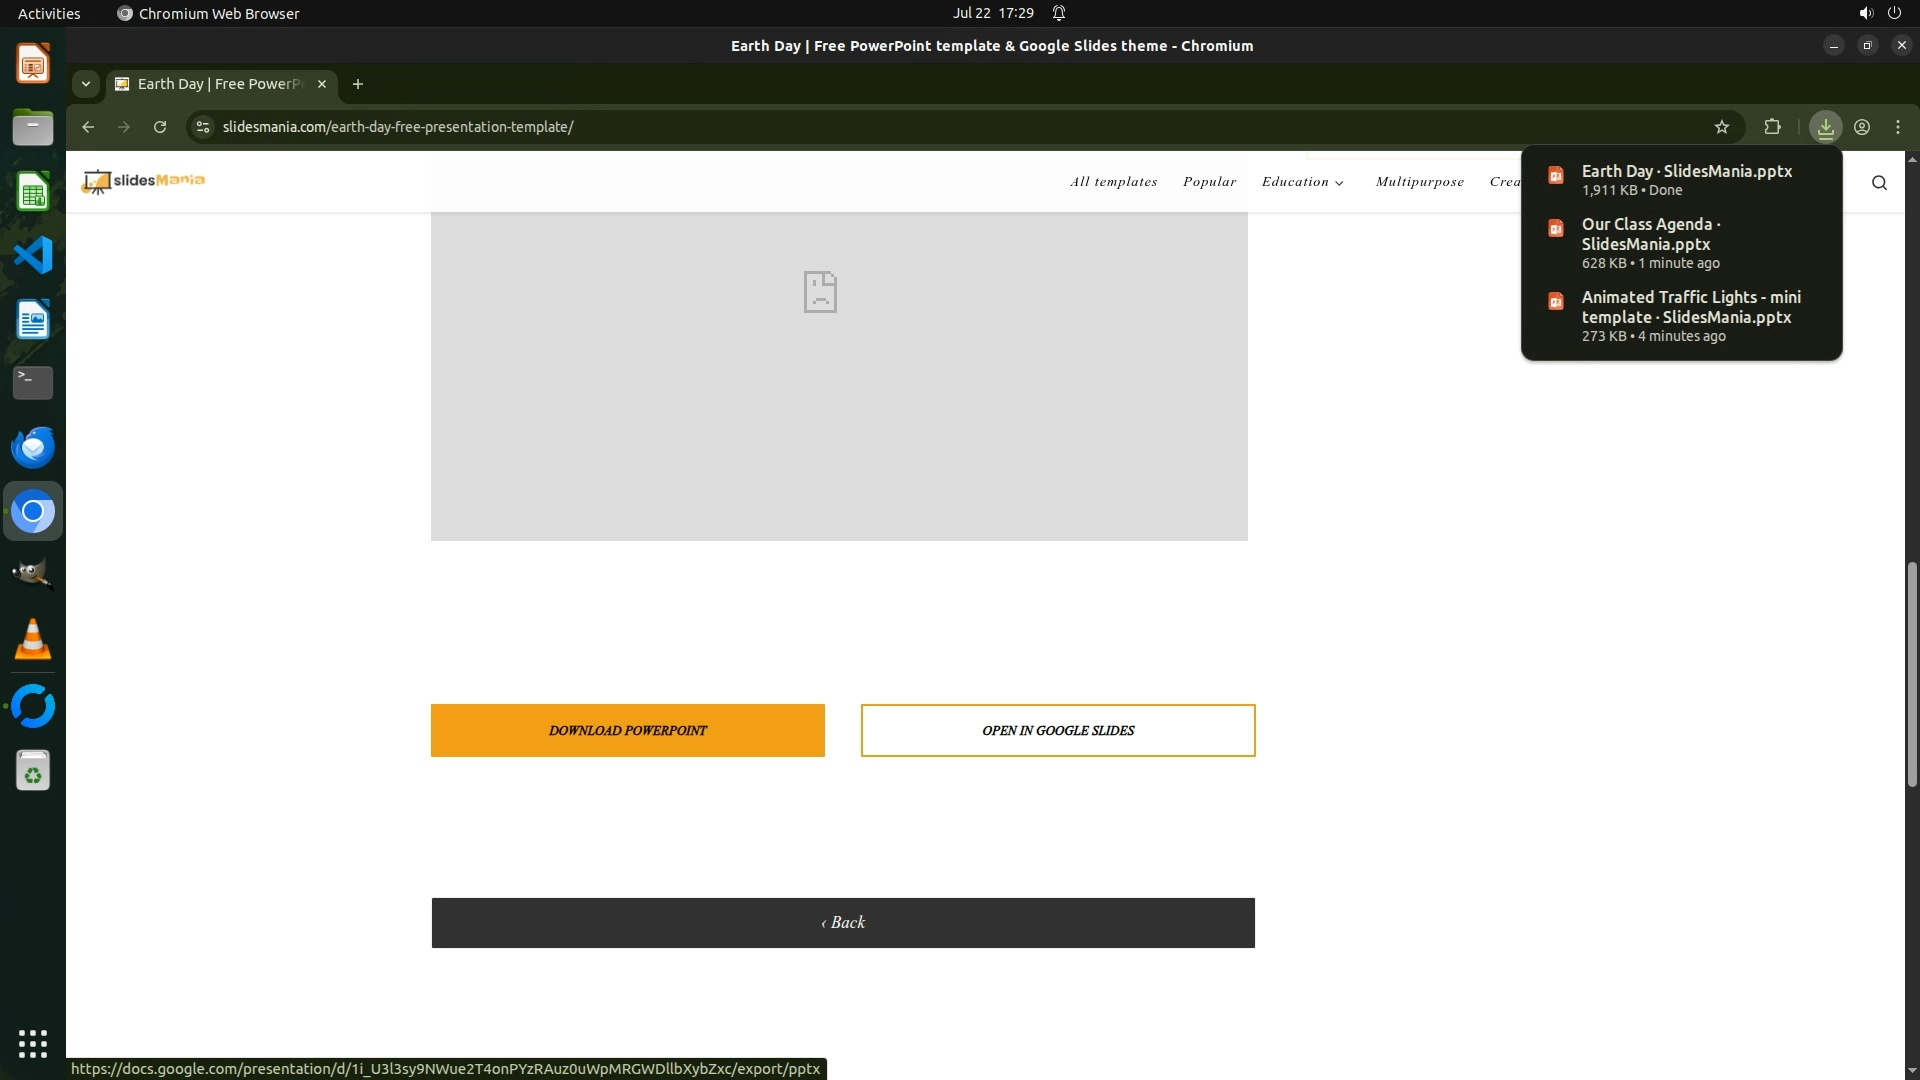The height and width of the screenshot is (1080, 1920).
Task: Go back to previous page arrow
Action: pos(88,127)
